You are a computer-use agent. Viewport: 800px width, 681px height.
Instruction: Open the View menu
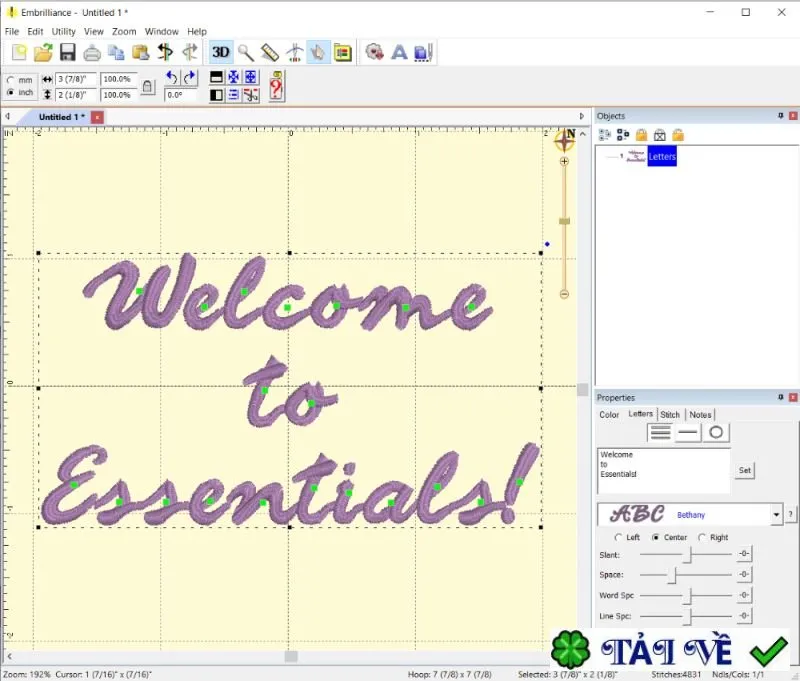click(x=94, y=32)
